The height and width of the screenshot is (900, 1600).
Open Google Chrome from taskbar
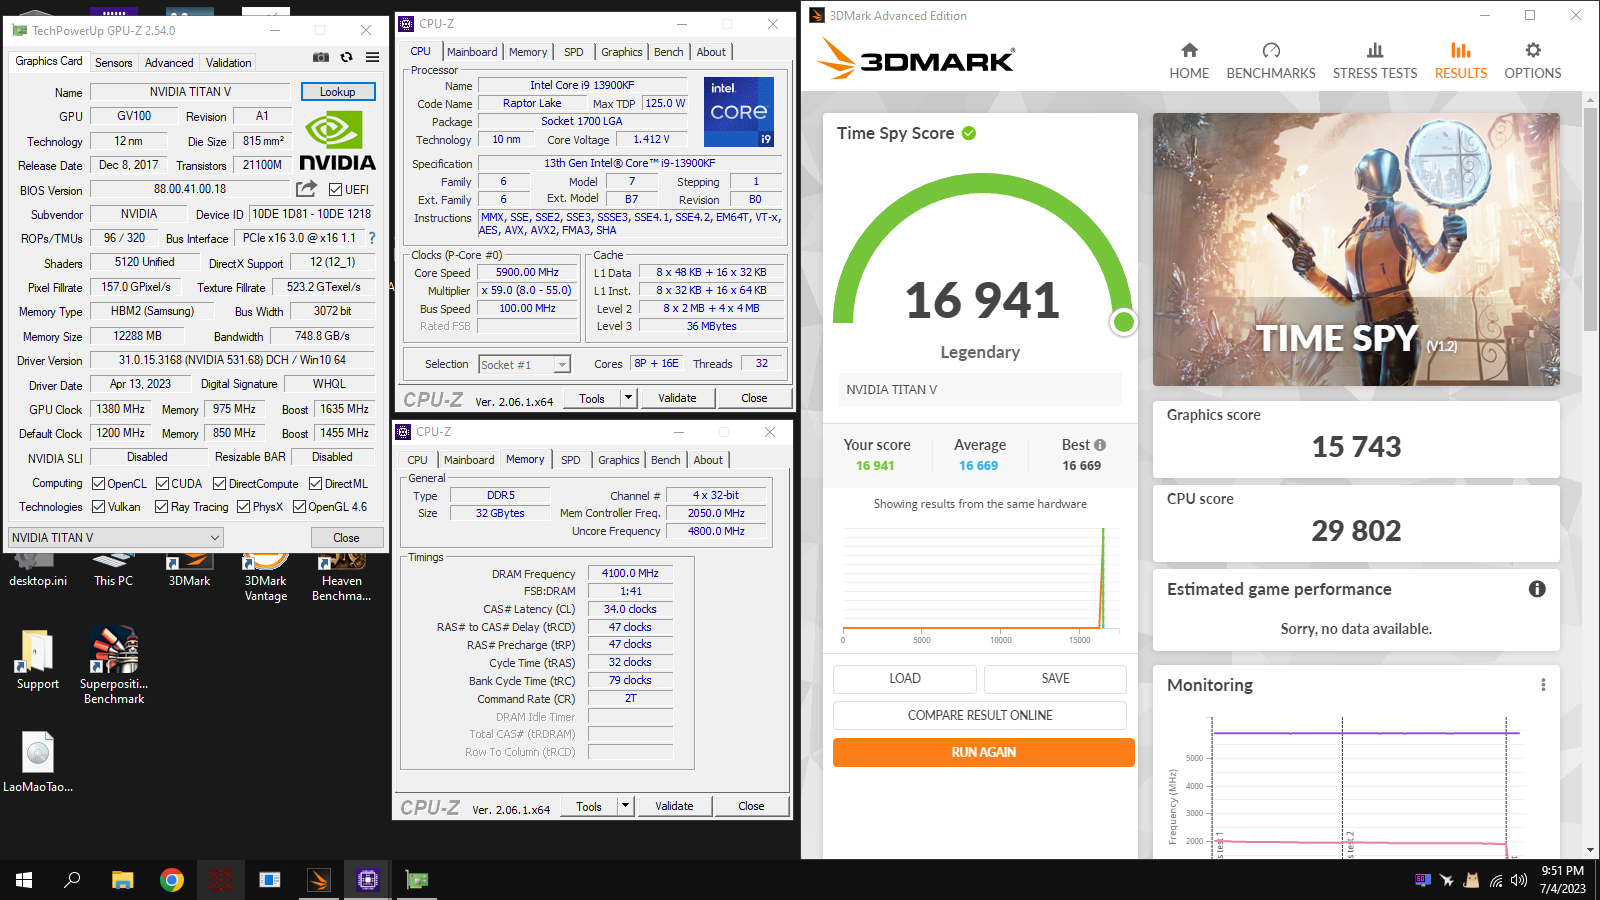172,880
